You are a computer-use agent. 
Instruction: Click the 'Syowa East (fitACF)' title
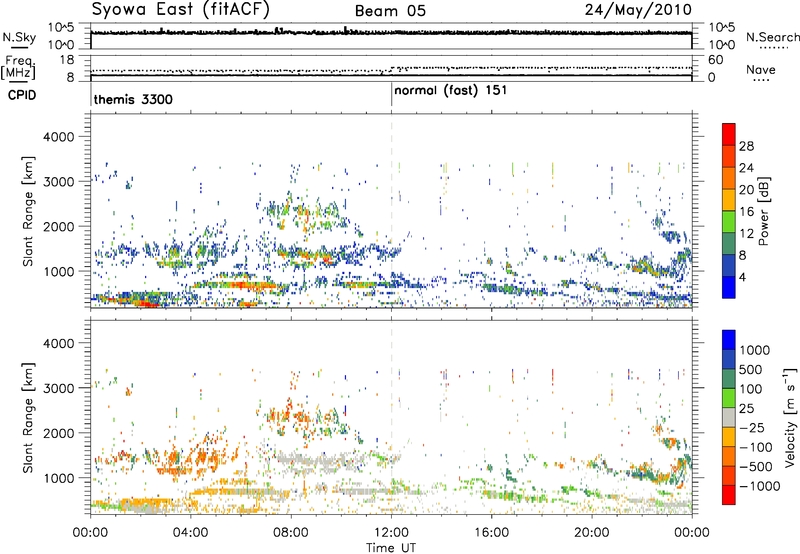coord(180,9)
